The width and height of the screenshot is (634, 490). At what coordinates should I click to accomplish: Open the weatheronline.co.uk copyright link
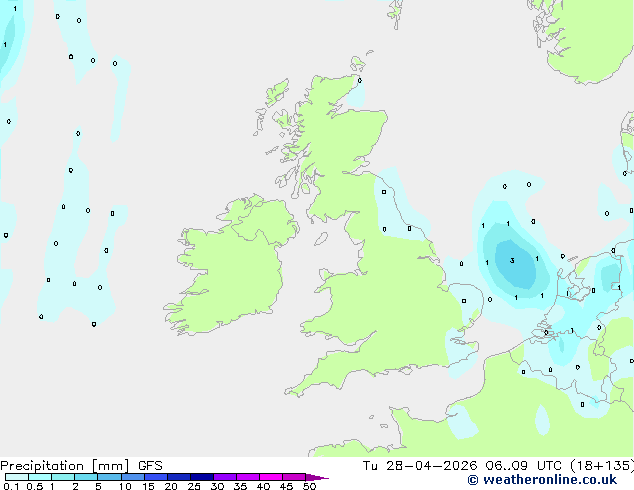tap(542, 480)
